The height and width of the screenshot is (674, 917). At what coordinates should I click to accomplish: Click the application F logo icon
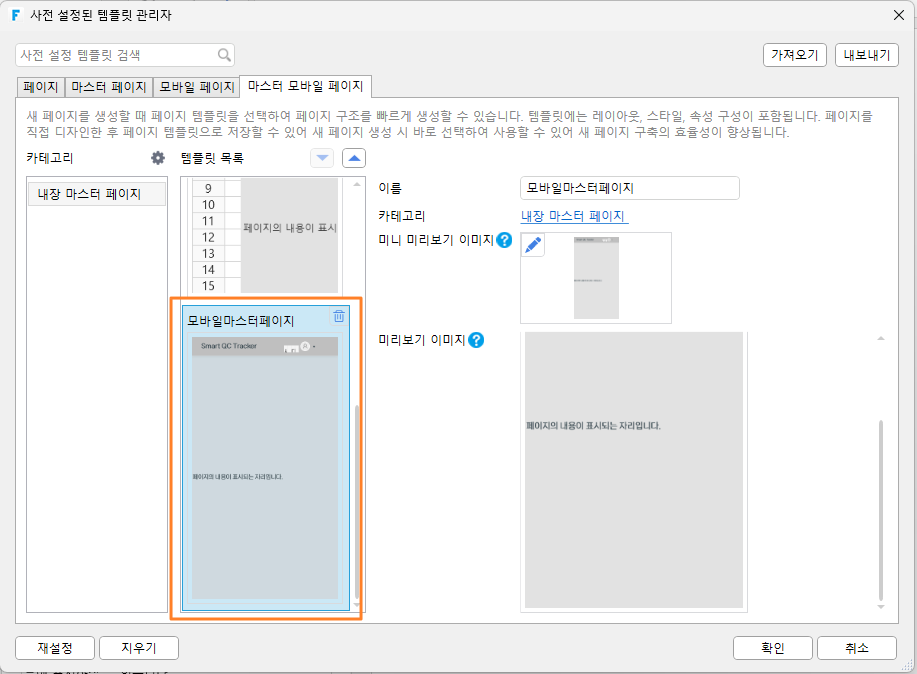pyautogui.click(x=15, y=15)
